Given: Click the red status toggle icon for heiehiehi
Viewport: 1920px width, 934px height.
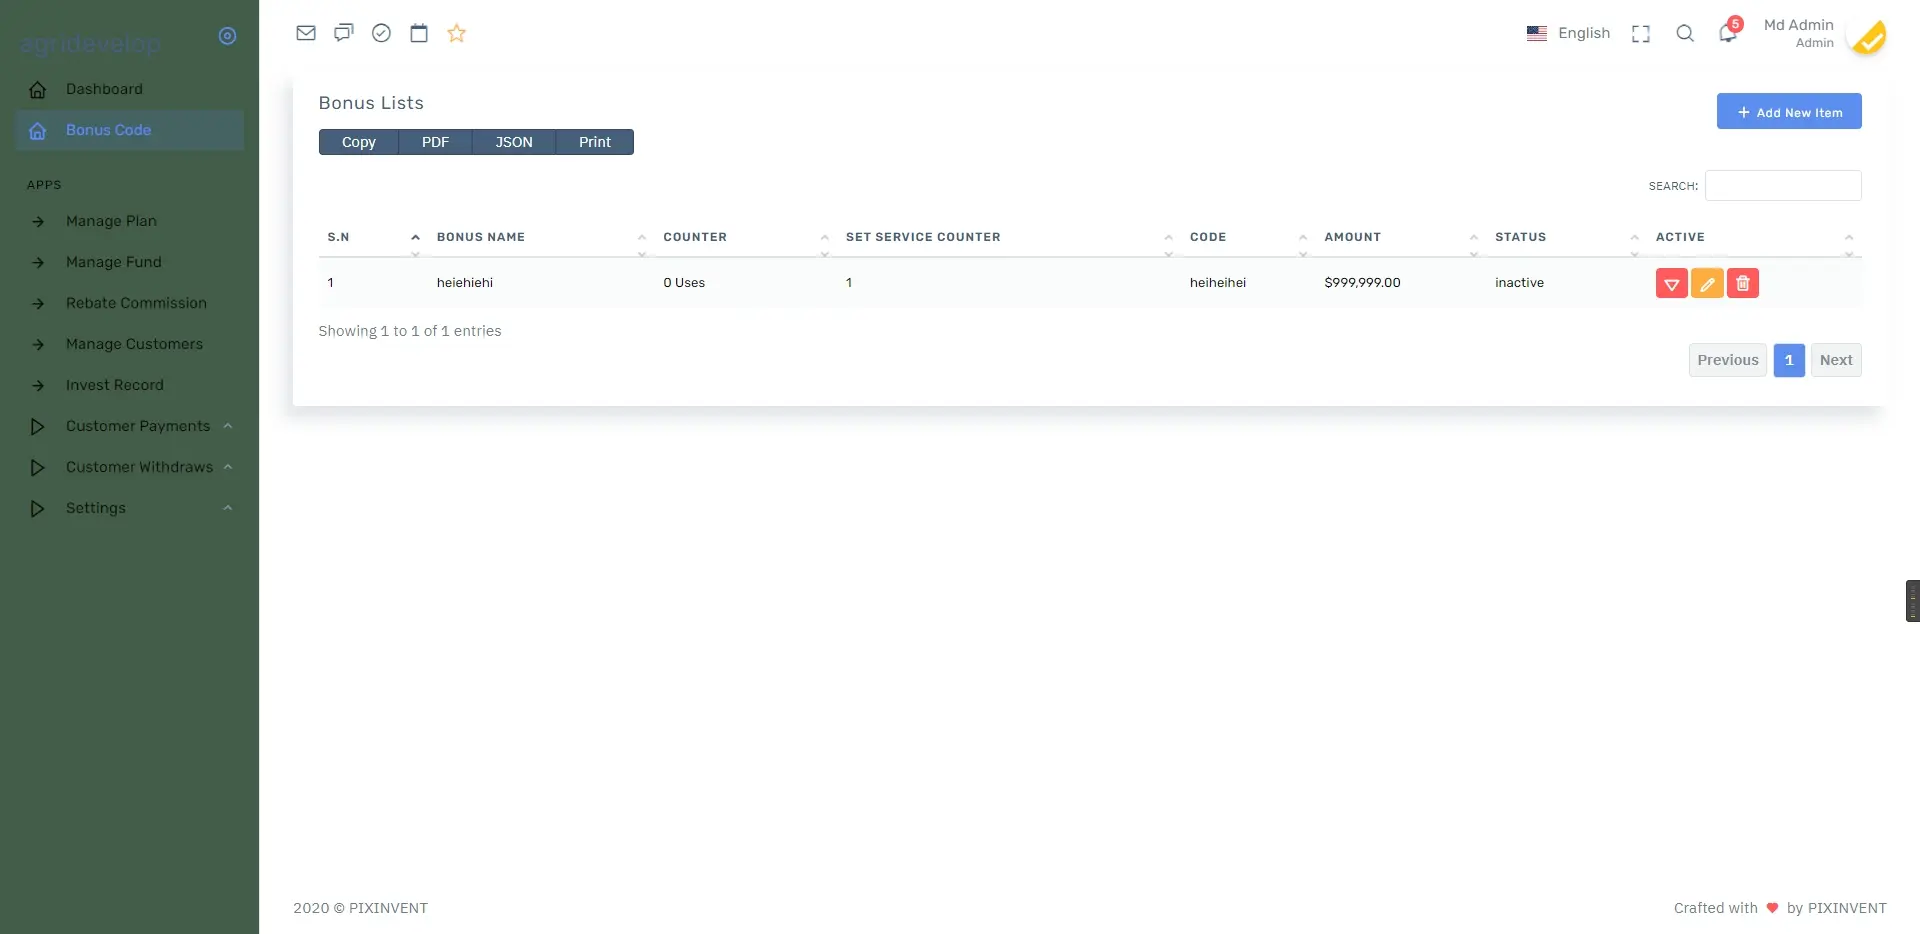Looking at the screenshot, I should pos(1672,283).
